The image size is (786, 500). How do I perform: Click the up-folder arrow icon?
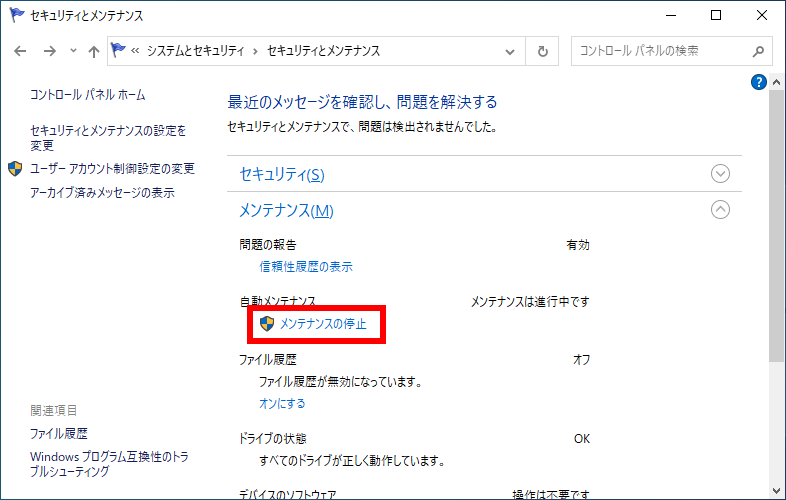pos(93,51)
